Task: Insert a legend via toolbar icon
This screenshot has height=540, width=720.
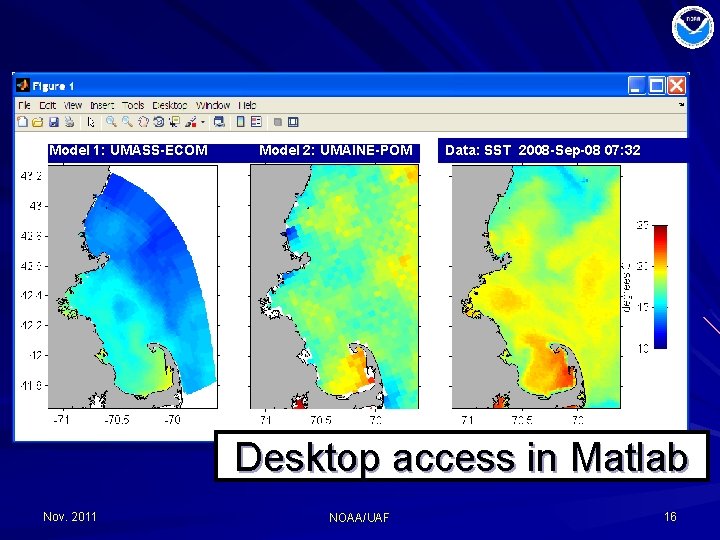Action: (256, 122)
